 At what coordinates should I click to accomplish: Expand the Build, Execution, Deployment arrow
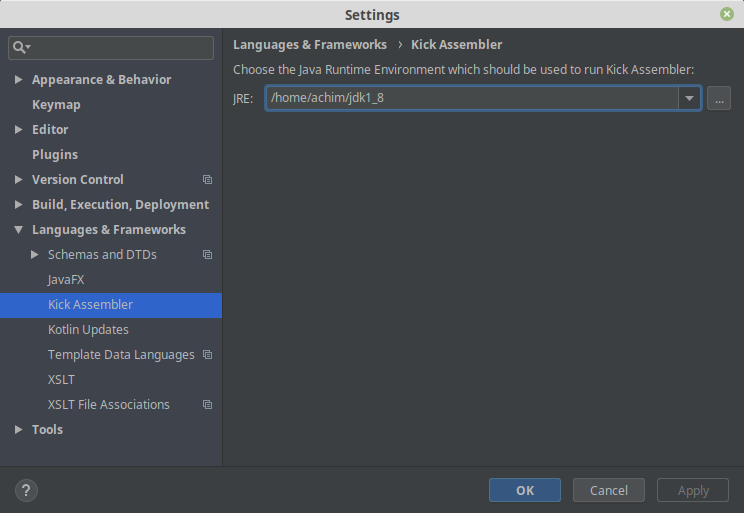point(18,205)
